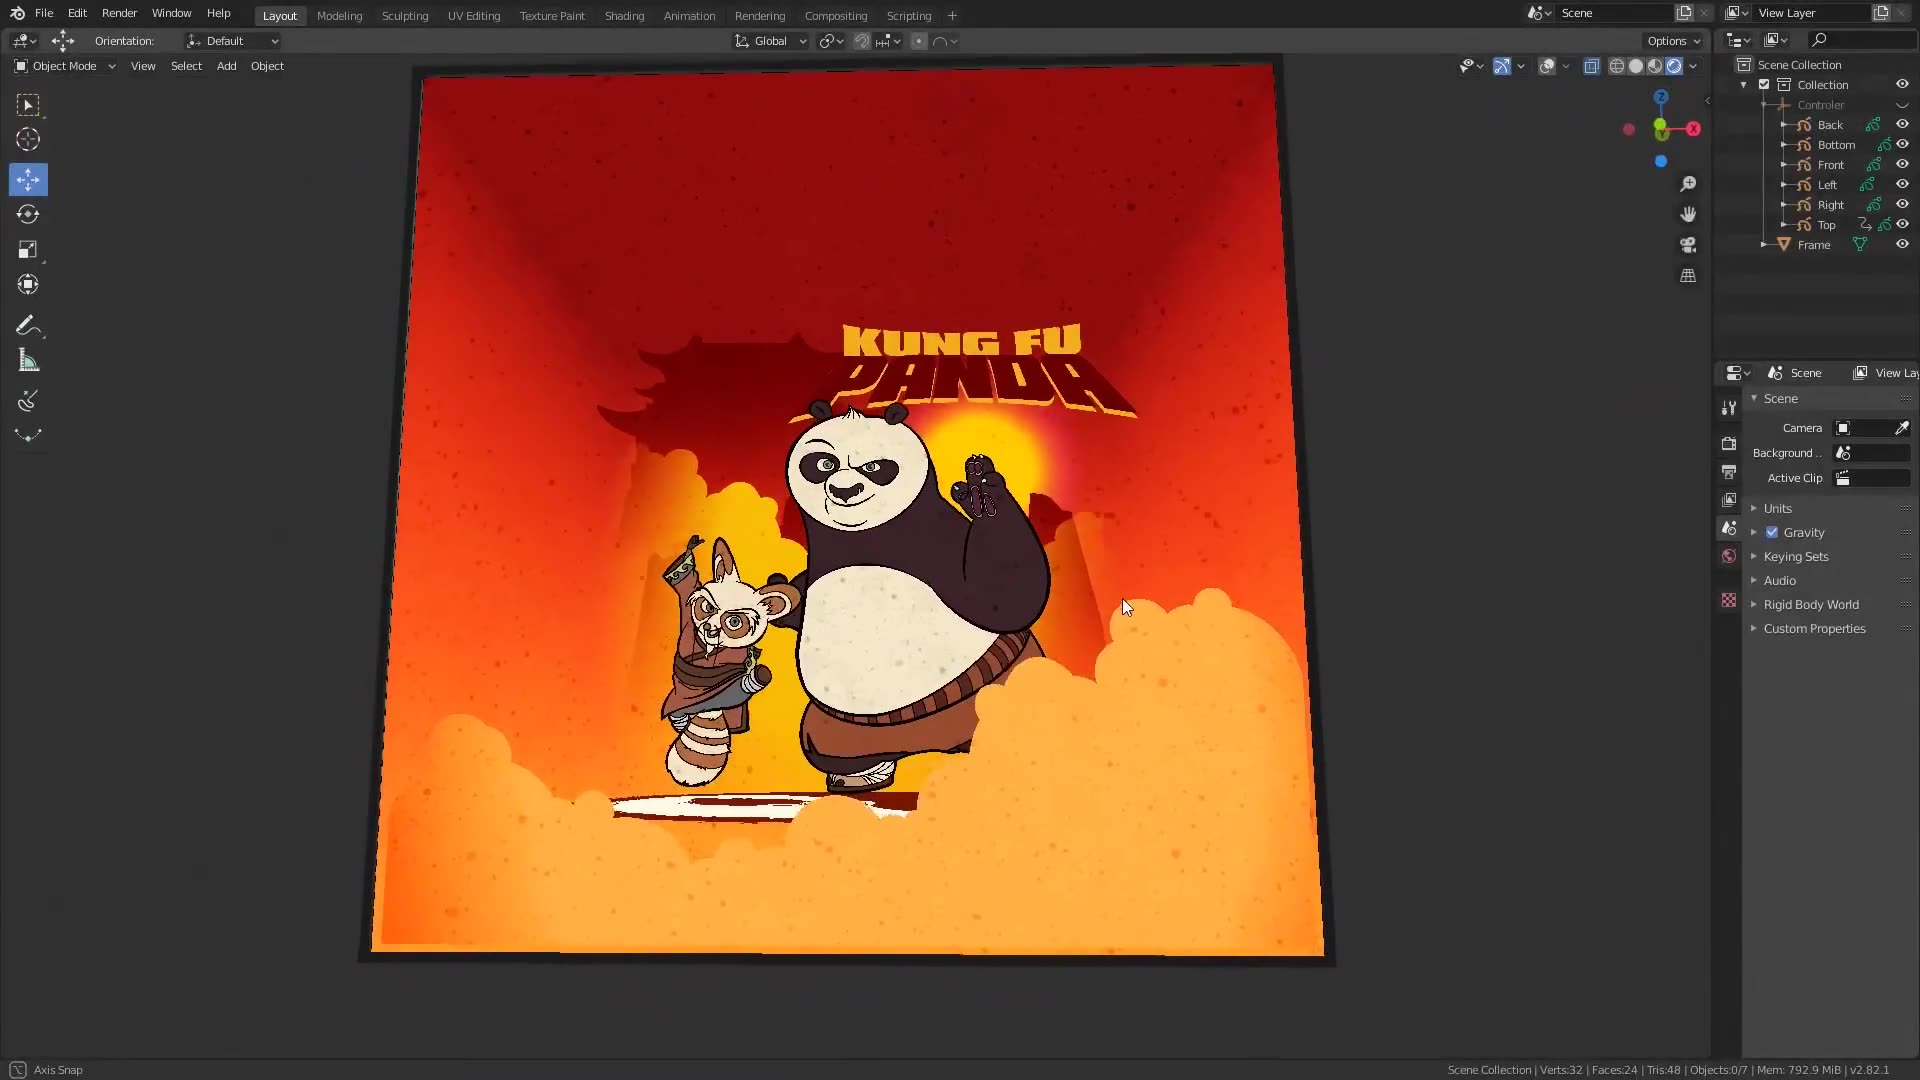Hide the Back object in the outliner
The image size is (1920, 1080).
[1902, 125]
